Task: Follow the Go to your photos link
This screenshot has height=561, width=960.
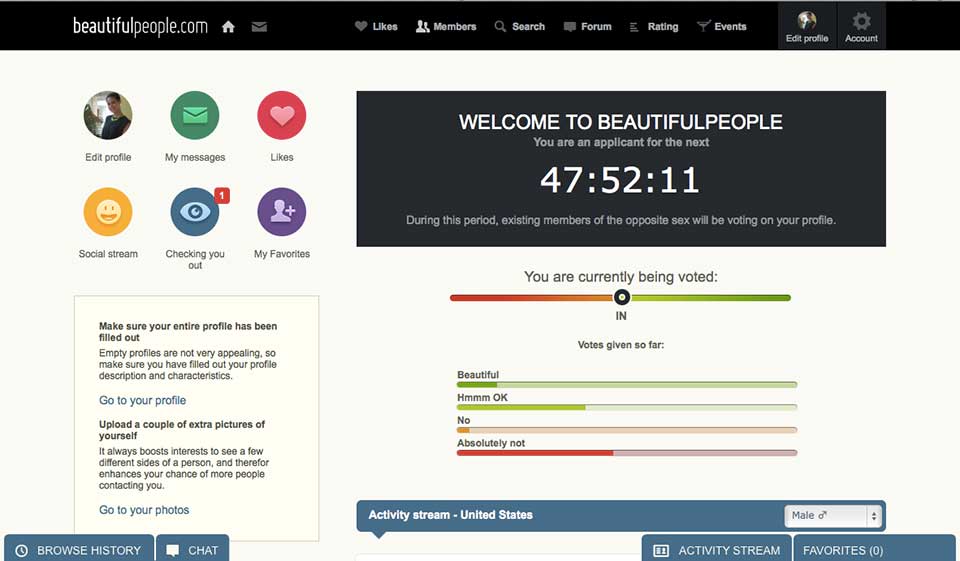Action: point(144,510)
